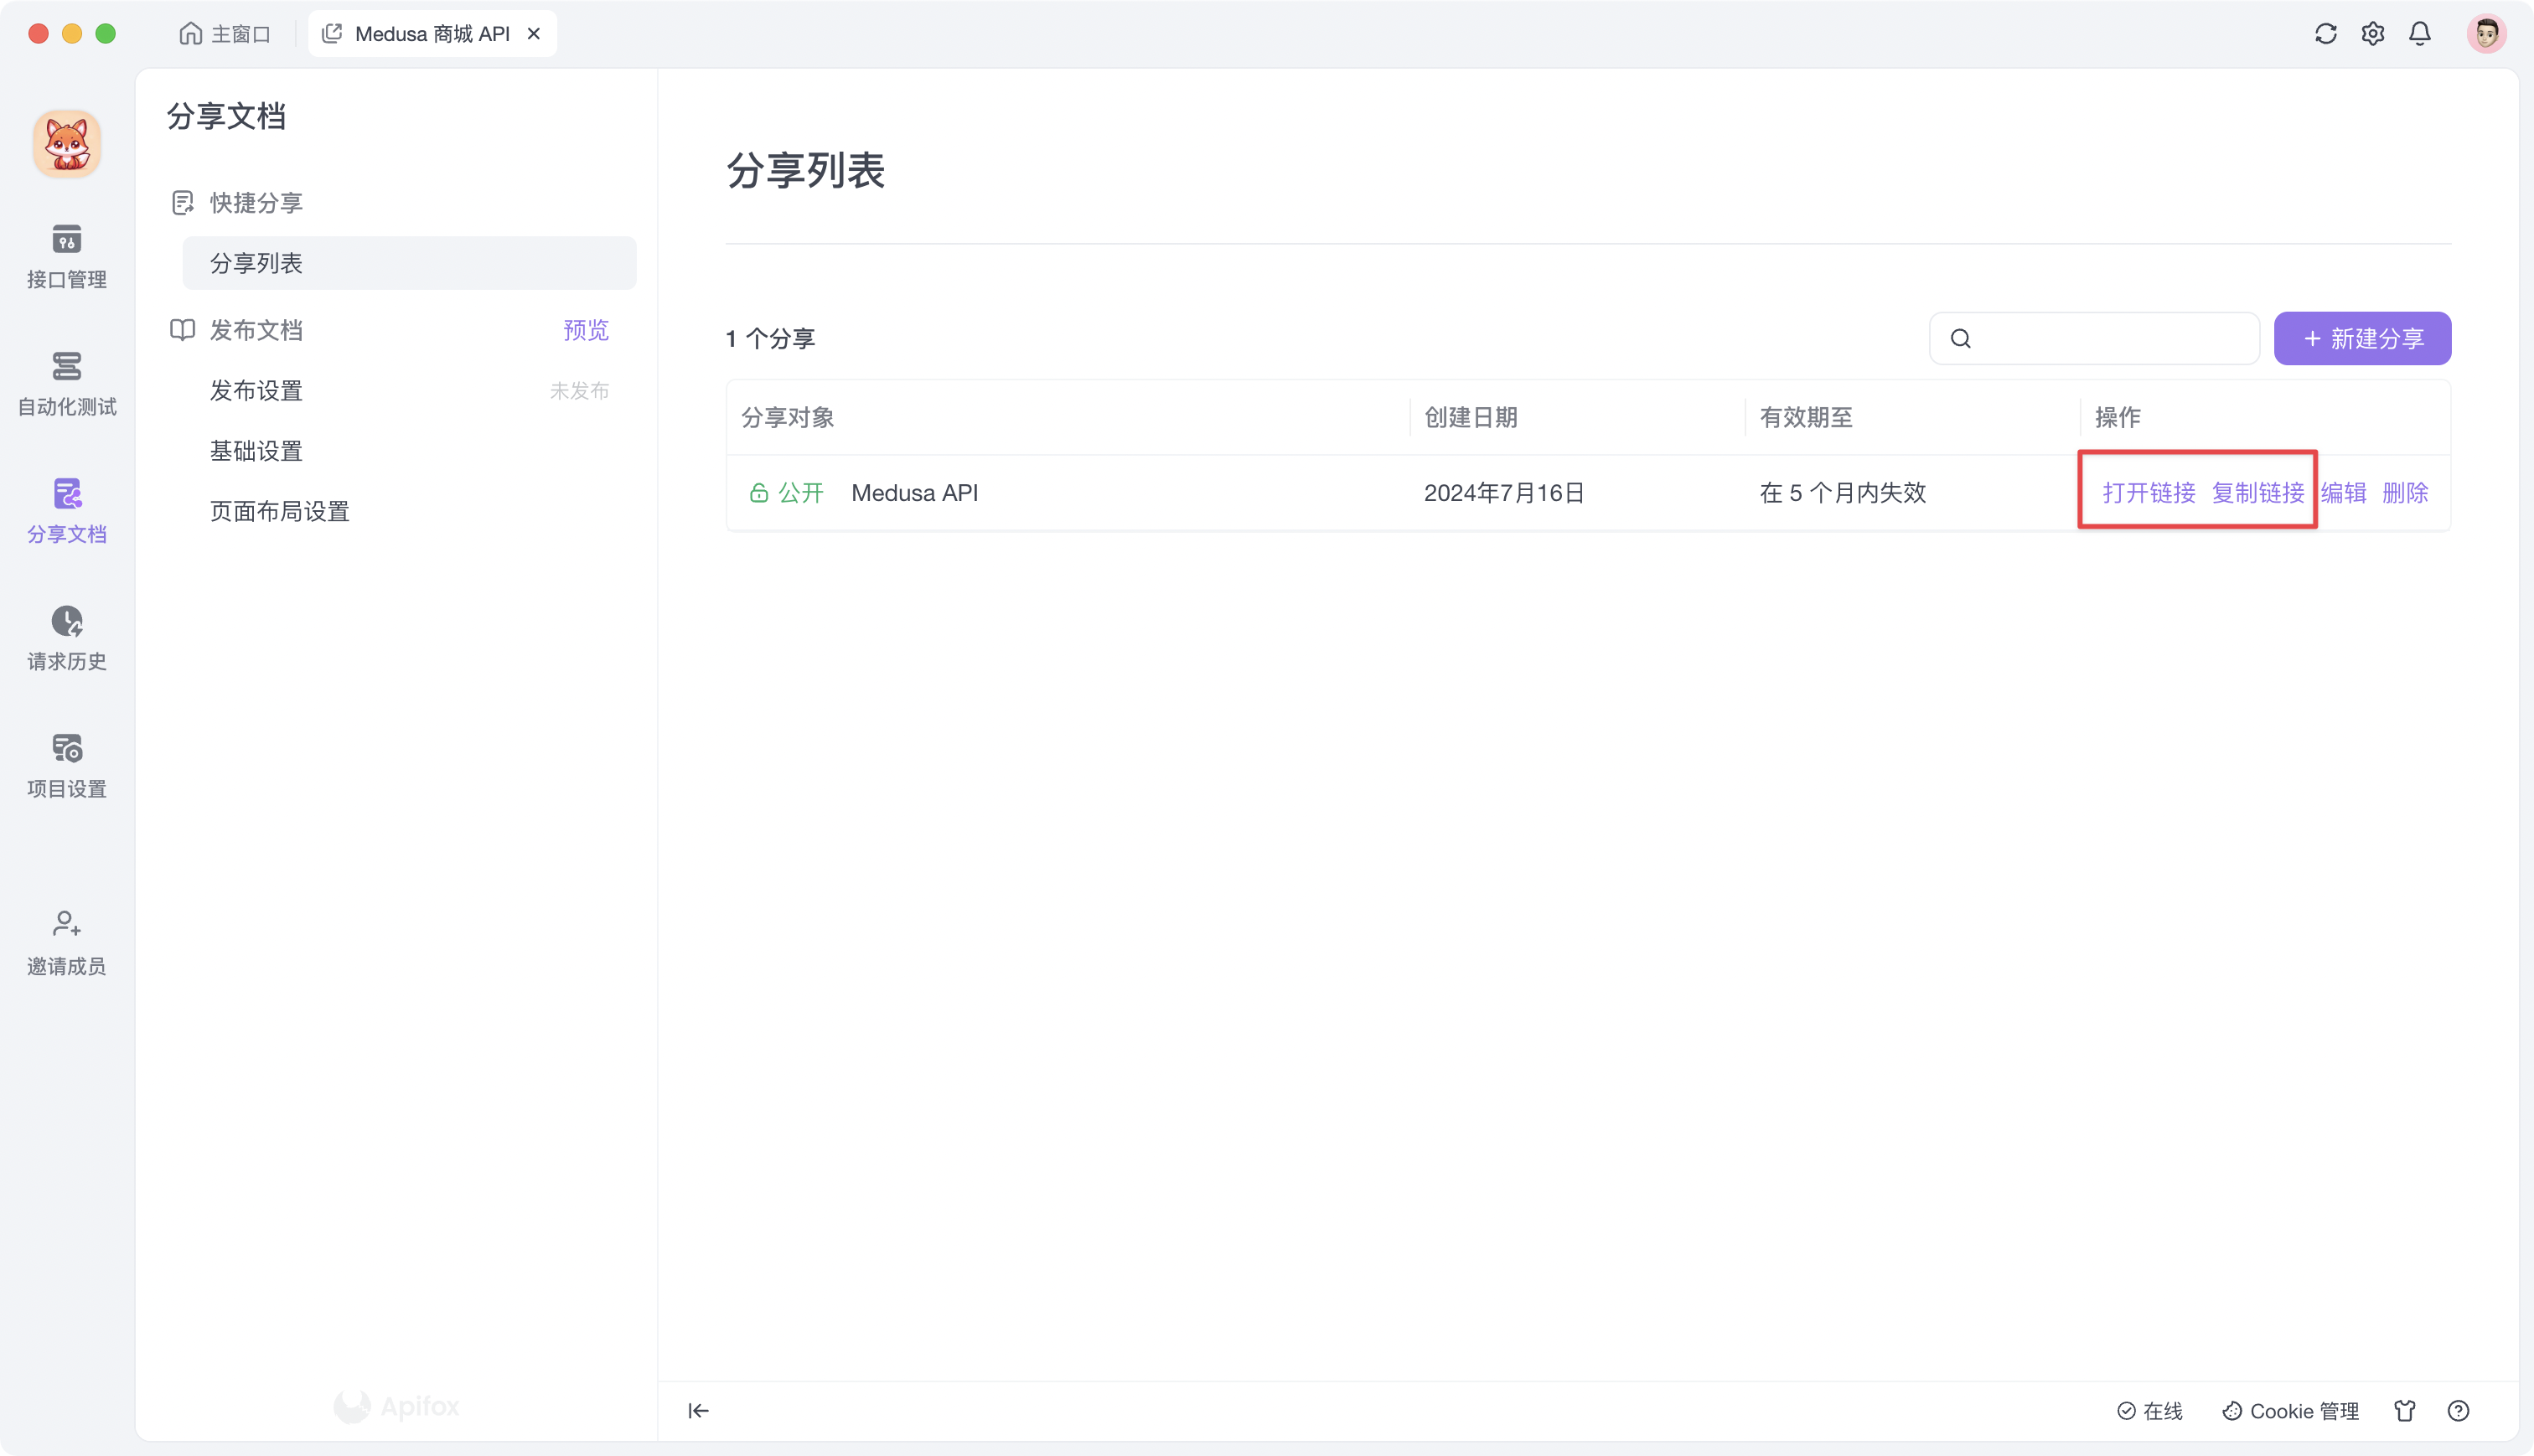The image size is (2534, 1456).
Task: Open Cookie 管理 from the status bar
Action: [x=2291, y=1410]
